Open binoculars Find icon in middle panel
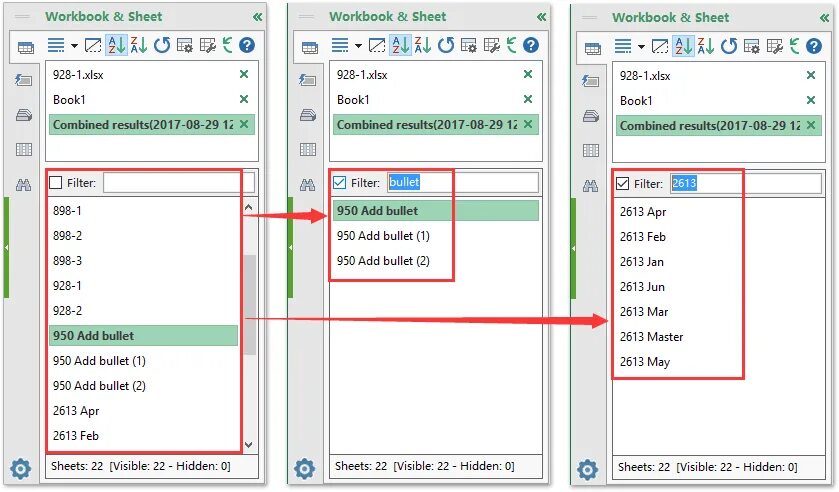 [308, 185]
